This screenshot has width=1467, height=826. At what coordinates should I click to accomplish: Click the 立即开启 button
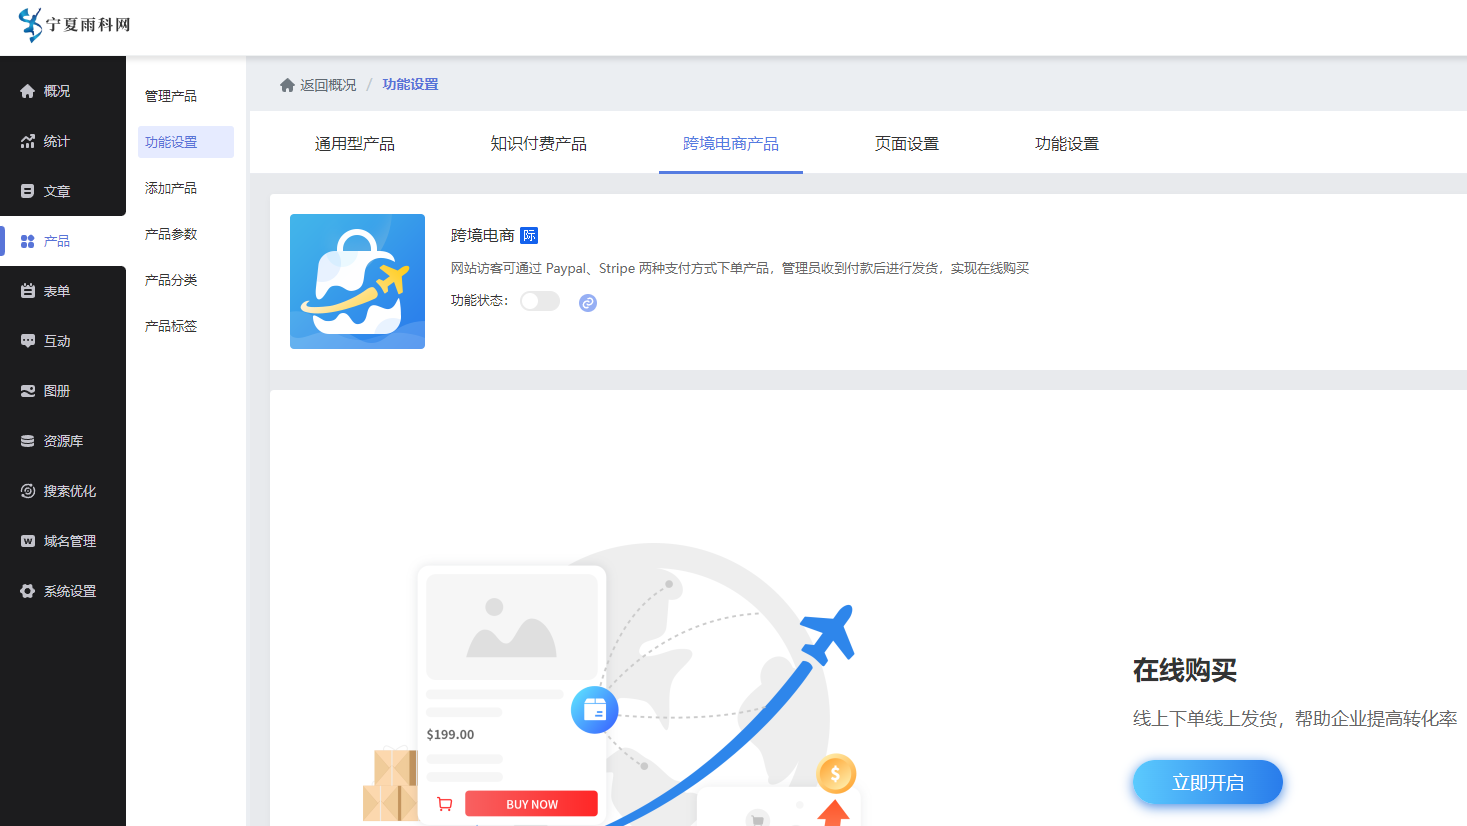click(x=1208, y=782)
